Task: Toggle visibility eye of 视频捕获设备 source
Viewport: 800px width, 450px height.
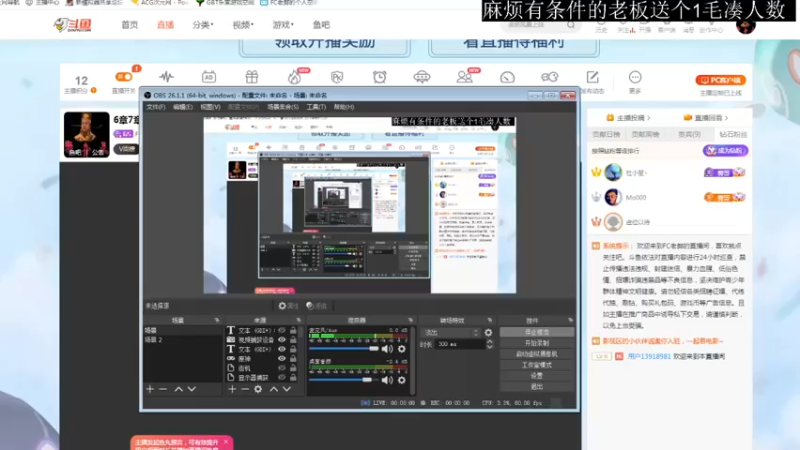Action: click(x=282, y=340)
